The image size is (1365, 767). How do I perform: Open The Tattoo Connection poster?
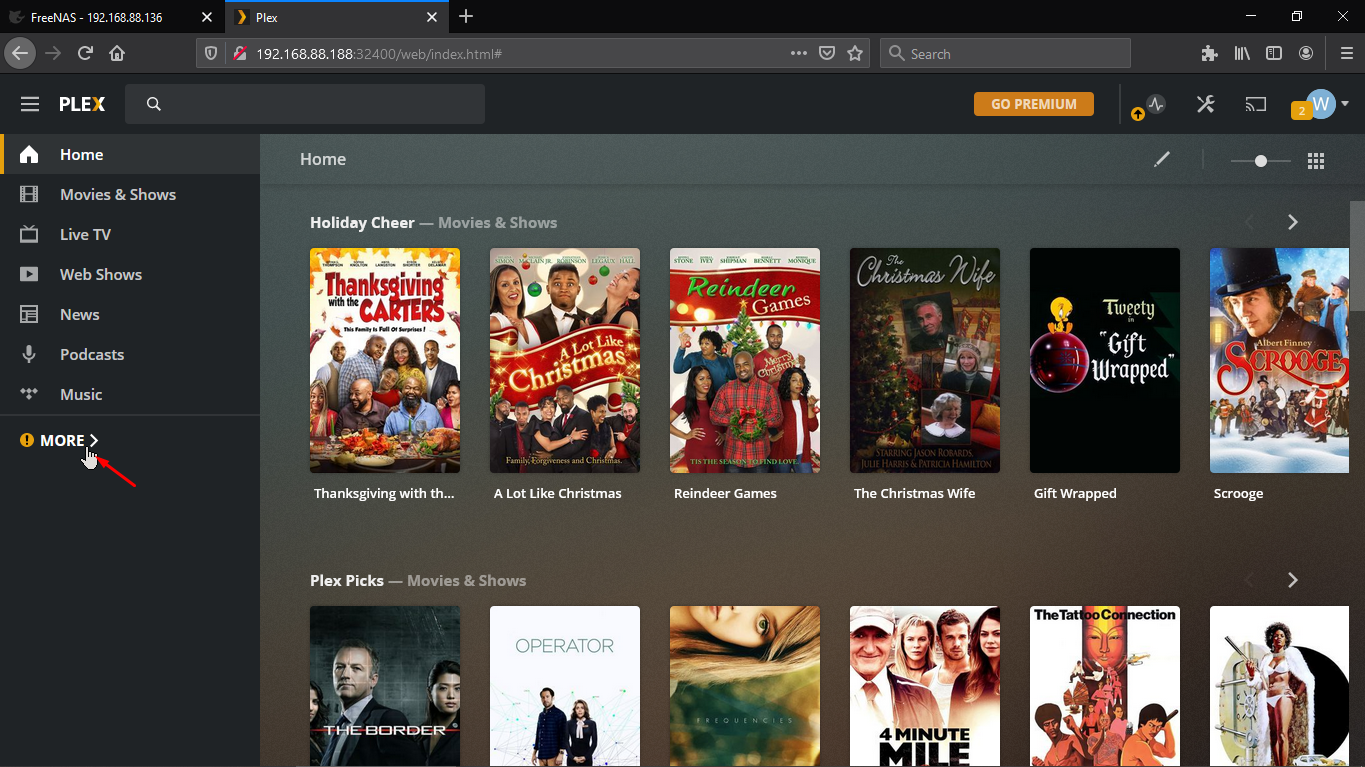(1105, 686)
